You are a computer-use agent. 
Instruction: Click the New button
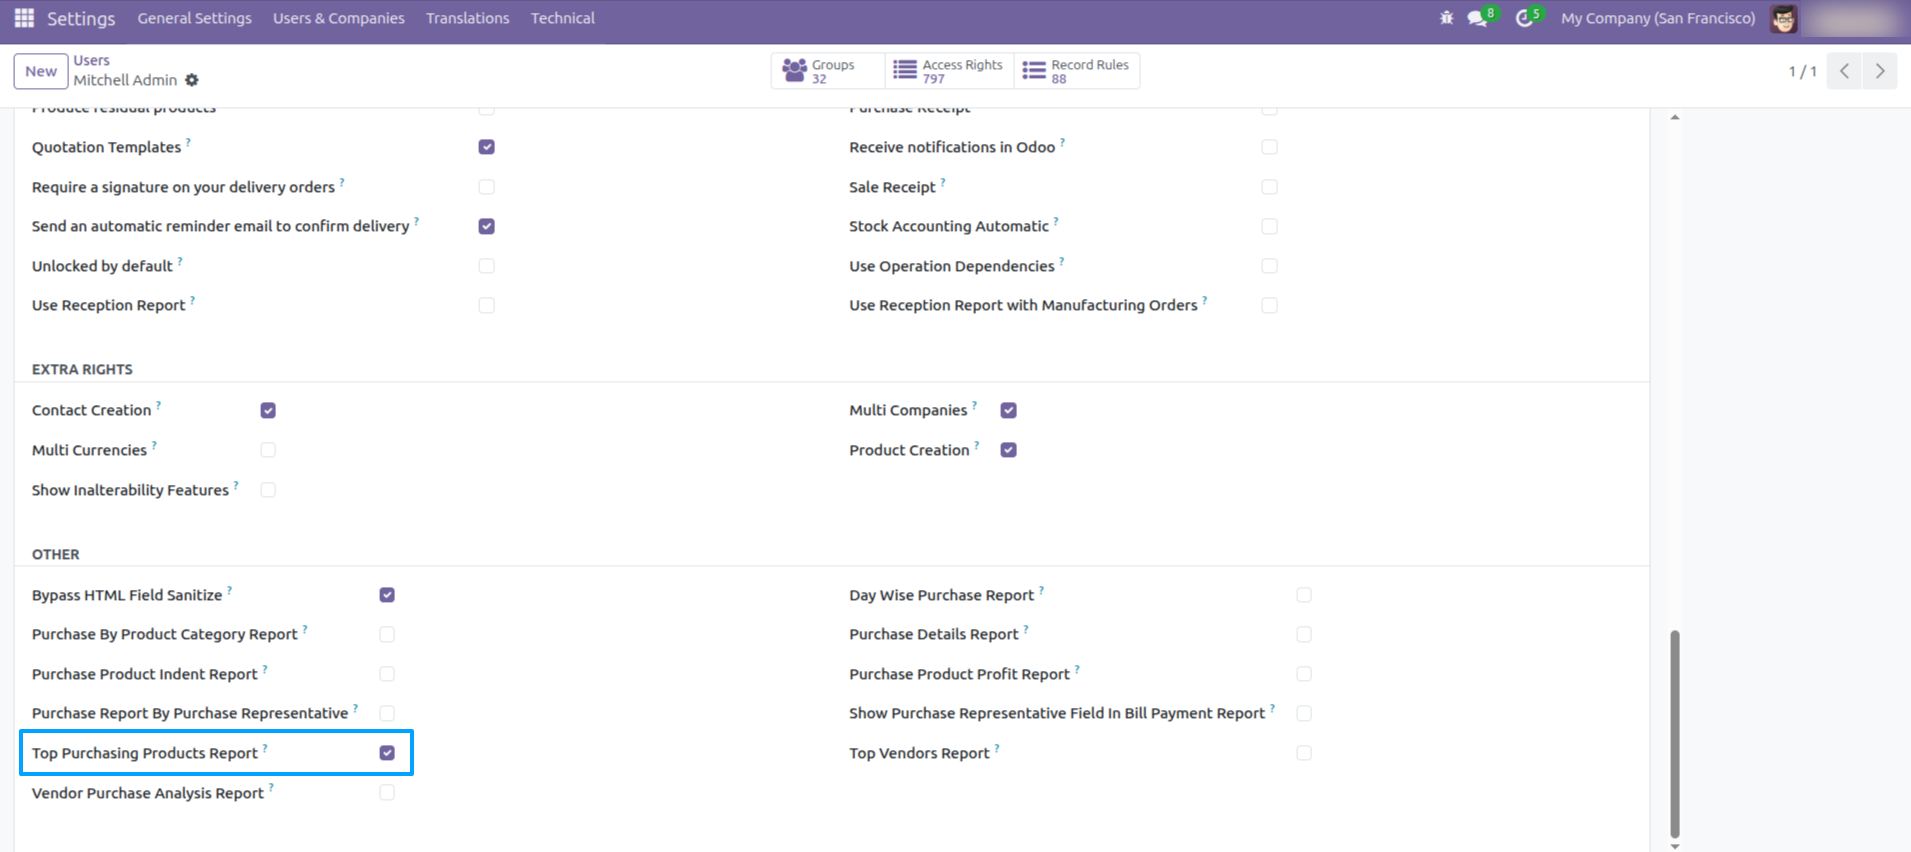tap(41, 71)
